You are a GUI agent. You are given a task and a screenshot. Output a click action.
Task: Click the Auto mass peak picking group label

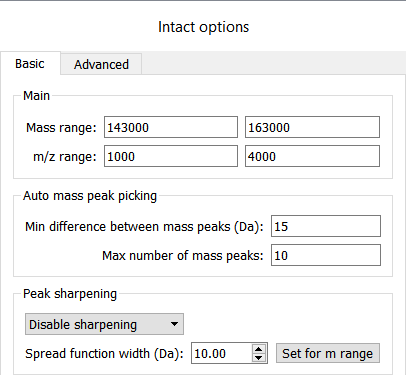90,196
